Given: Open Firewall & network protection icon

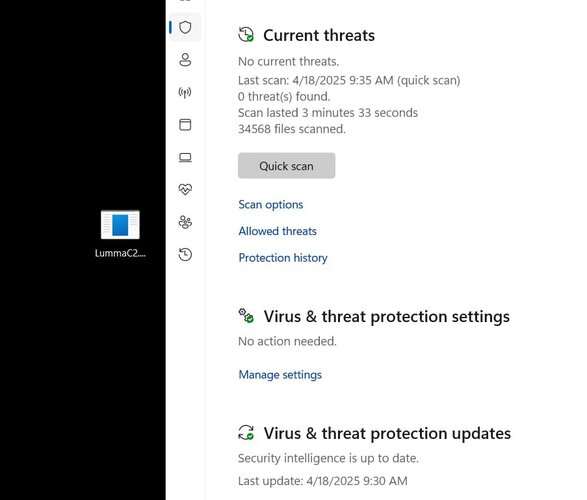Looking at the screenshot, I should click(x=185, y=92).
